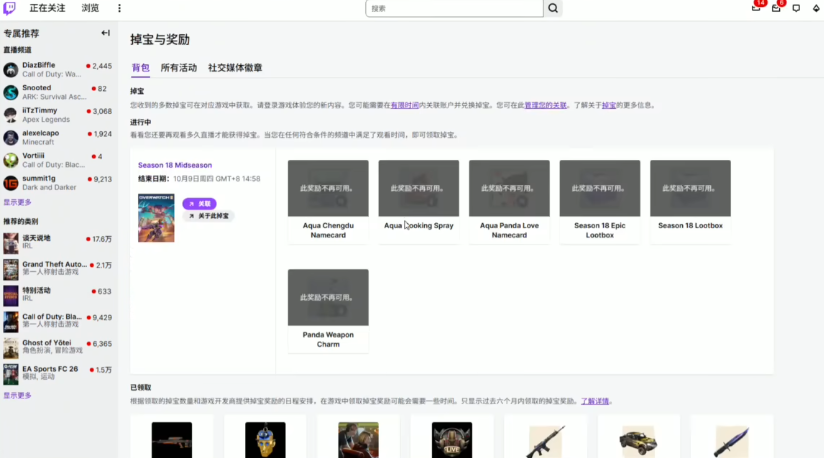Click the search magnifier button
Viewport: 824px width, 458px height.
(x=553, y=8)
